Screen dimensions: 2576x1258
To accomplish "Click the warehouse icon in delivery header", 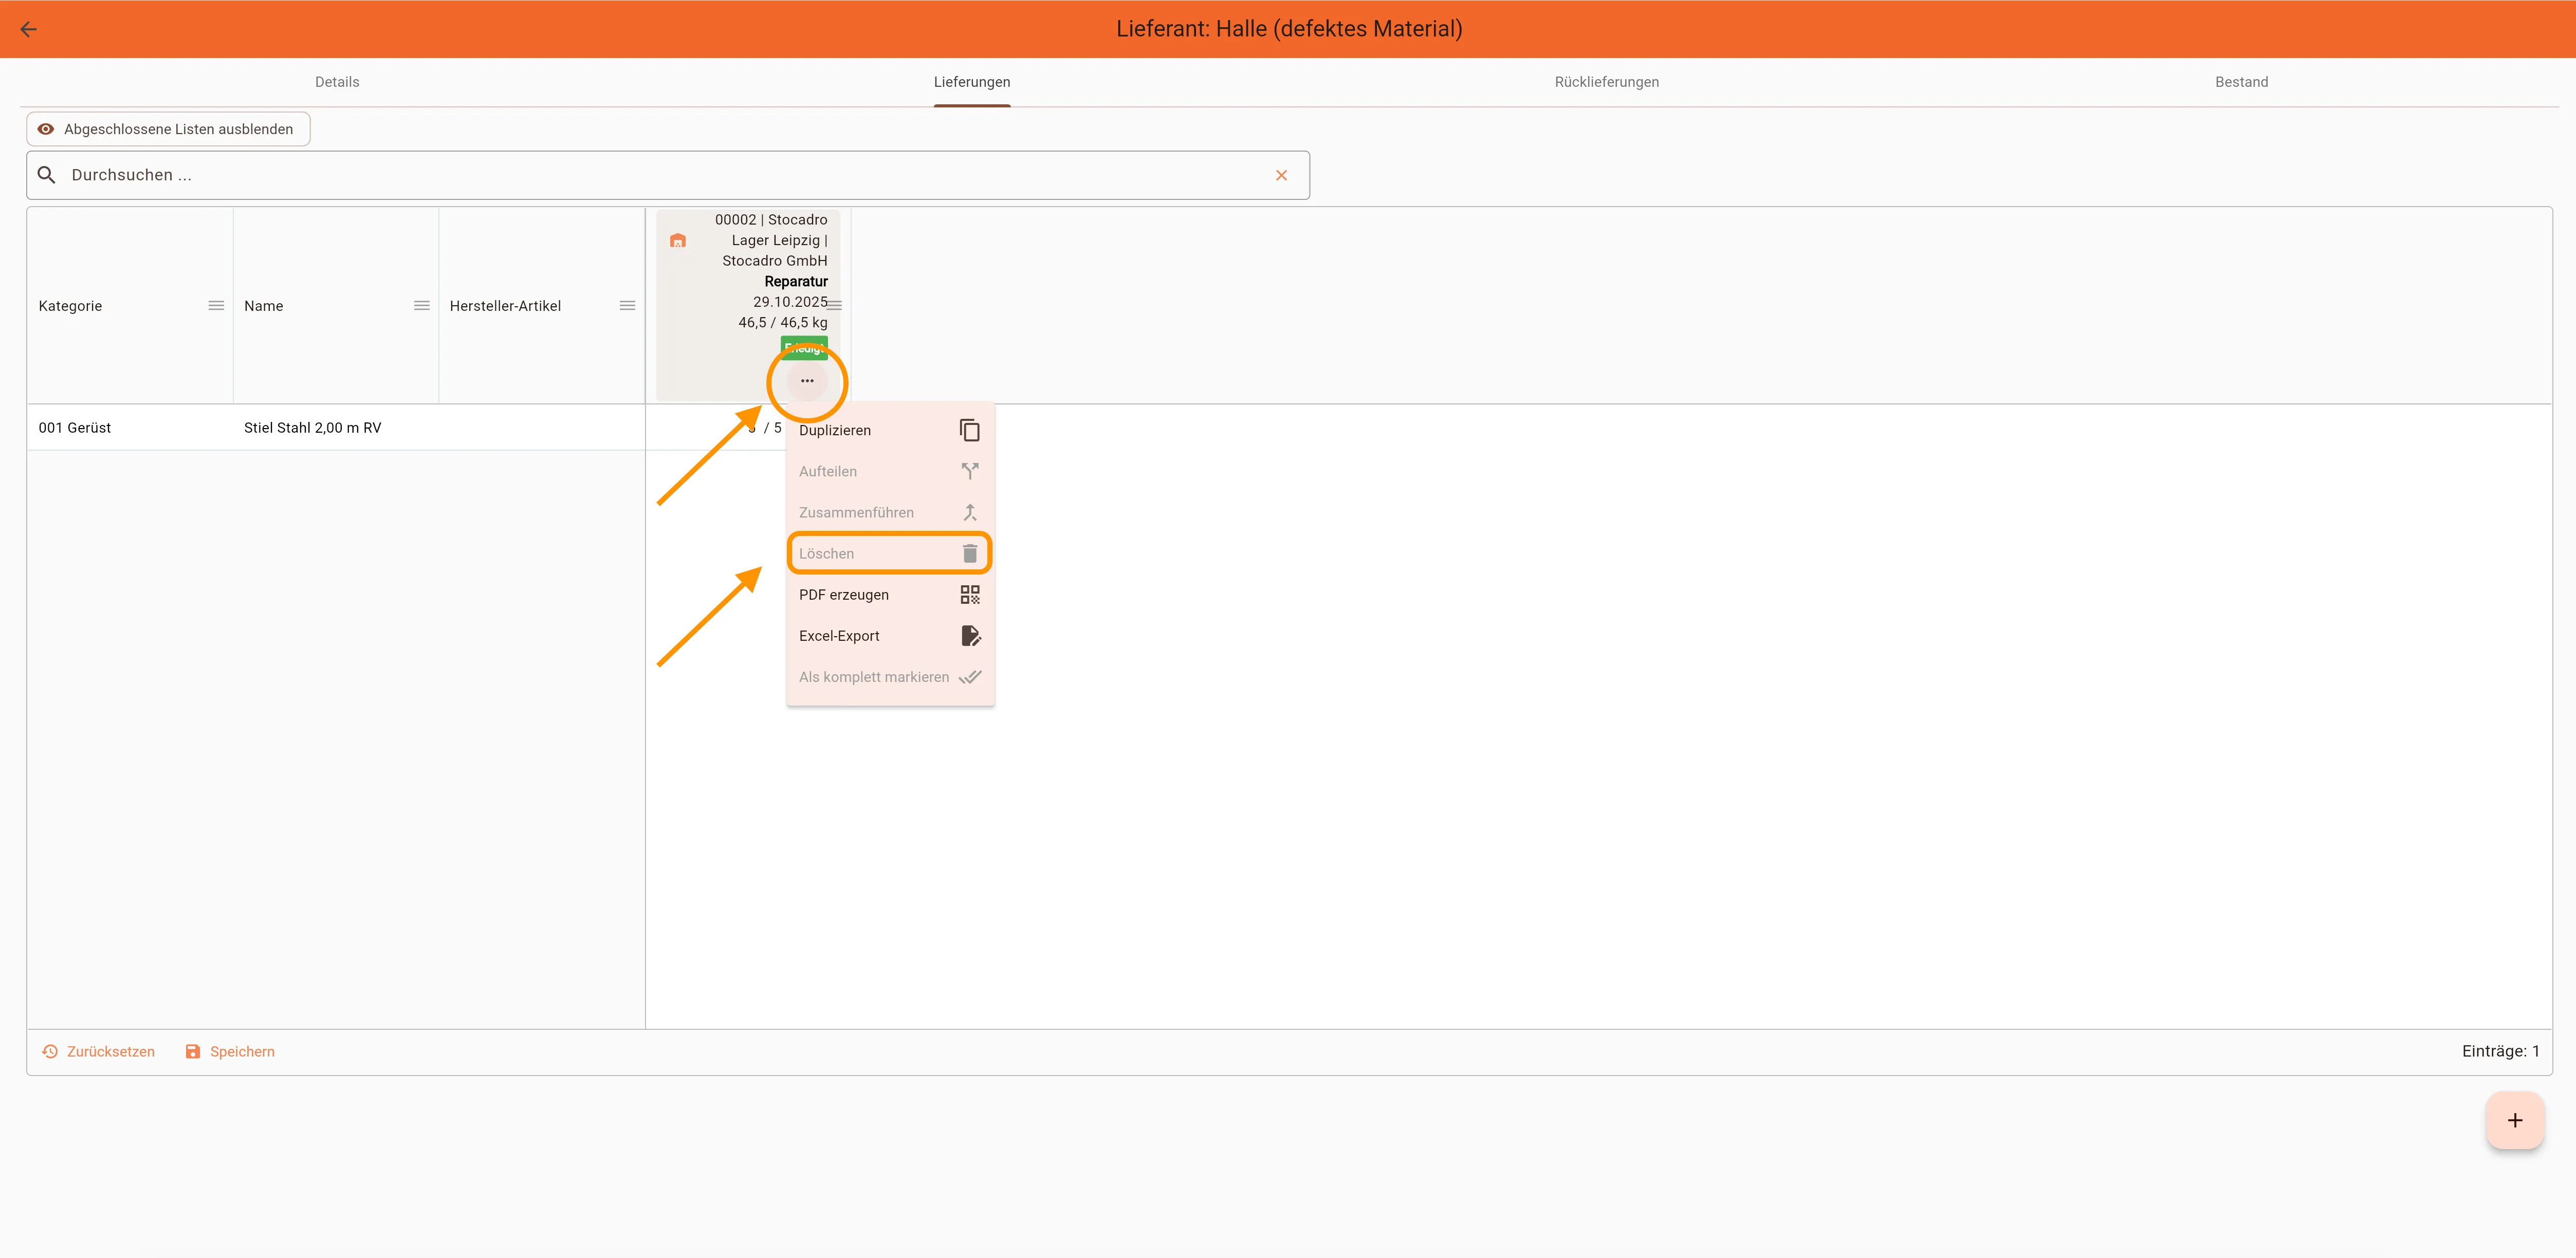I will [678, 241].
